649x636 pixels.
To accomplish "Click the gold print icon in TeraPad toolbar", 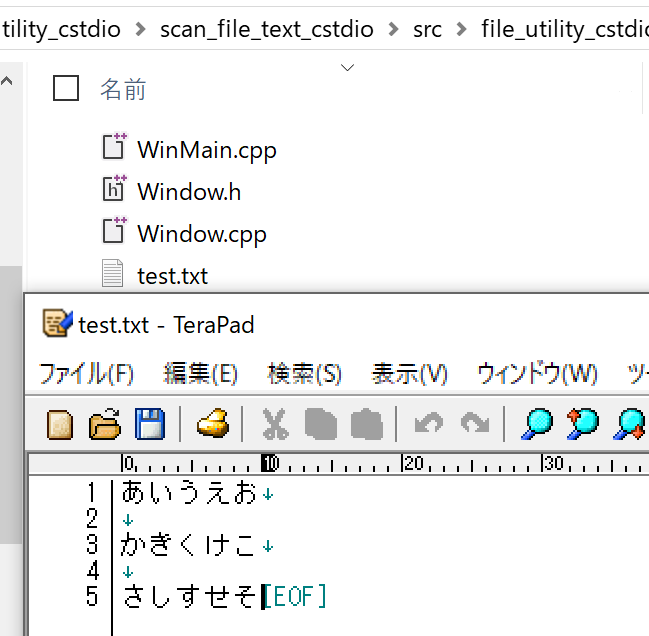I will tap(213, 423).
